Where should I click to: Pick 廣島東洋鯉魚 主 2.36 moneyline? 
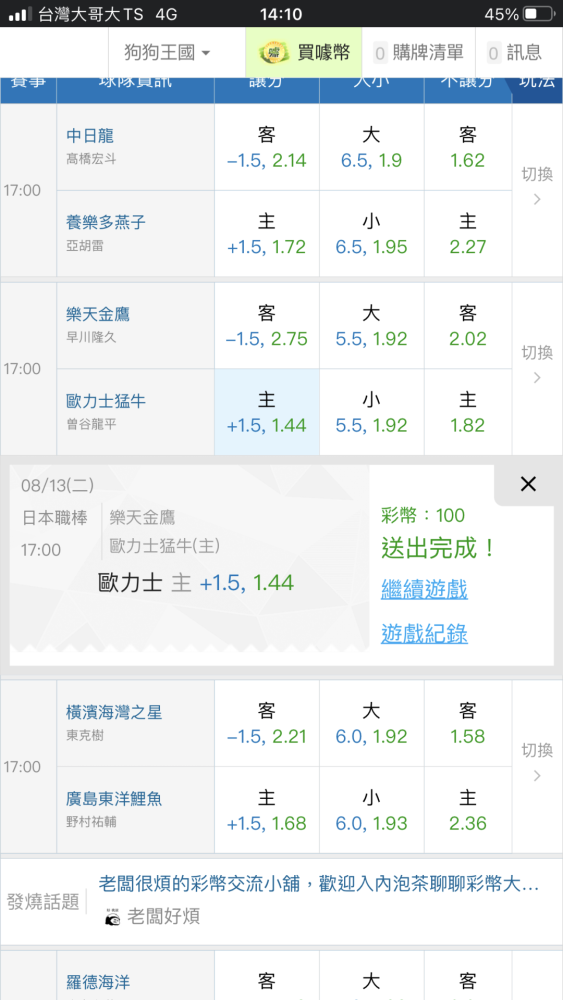point(468,810)
